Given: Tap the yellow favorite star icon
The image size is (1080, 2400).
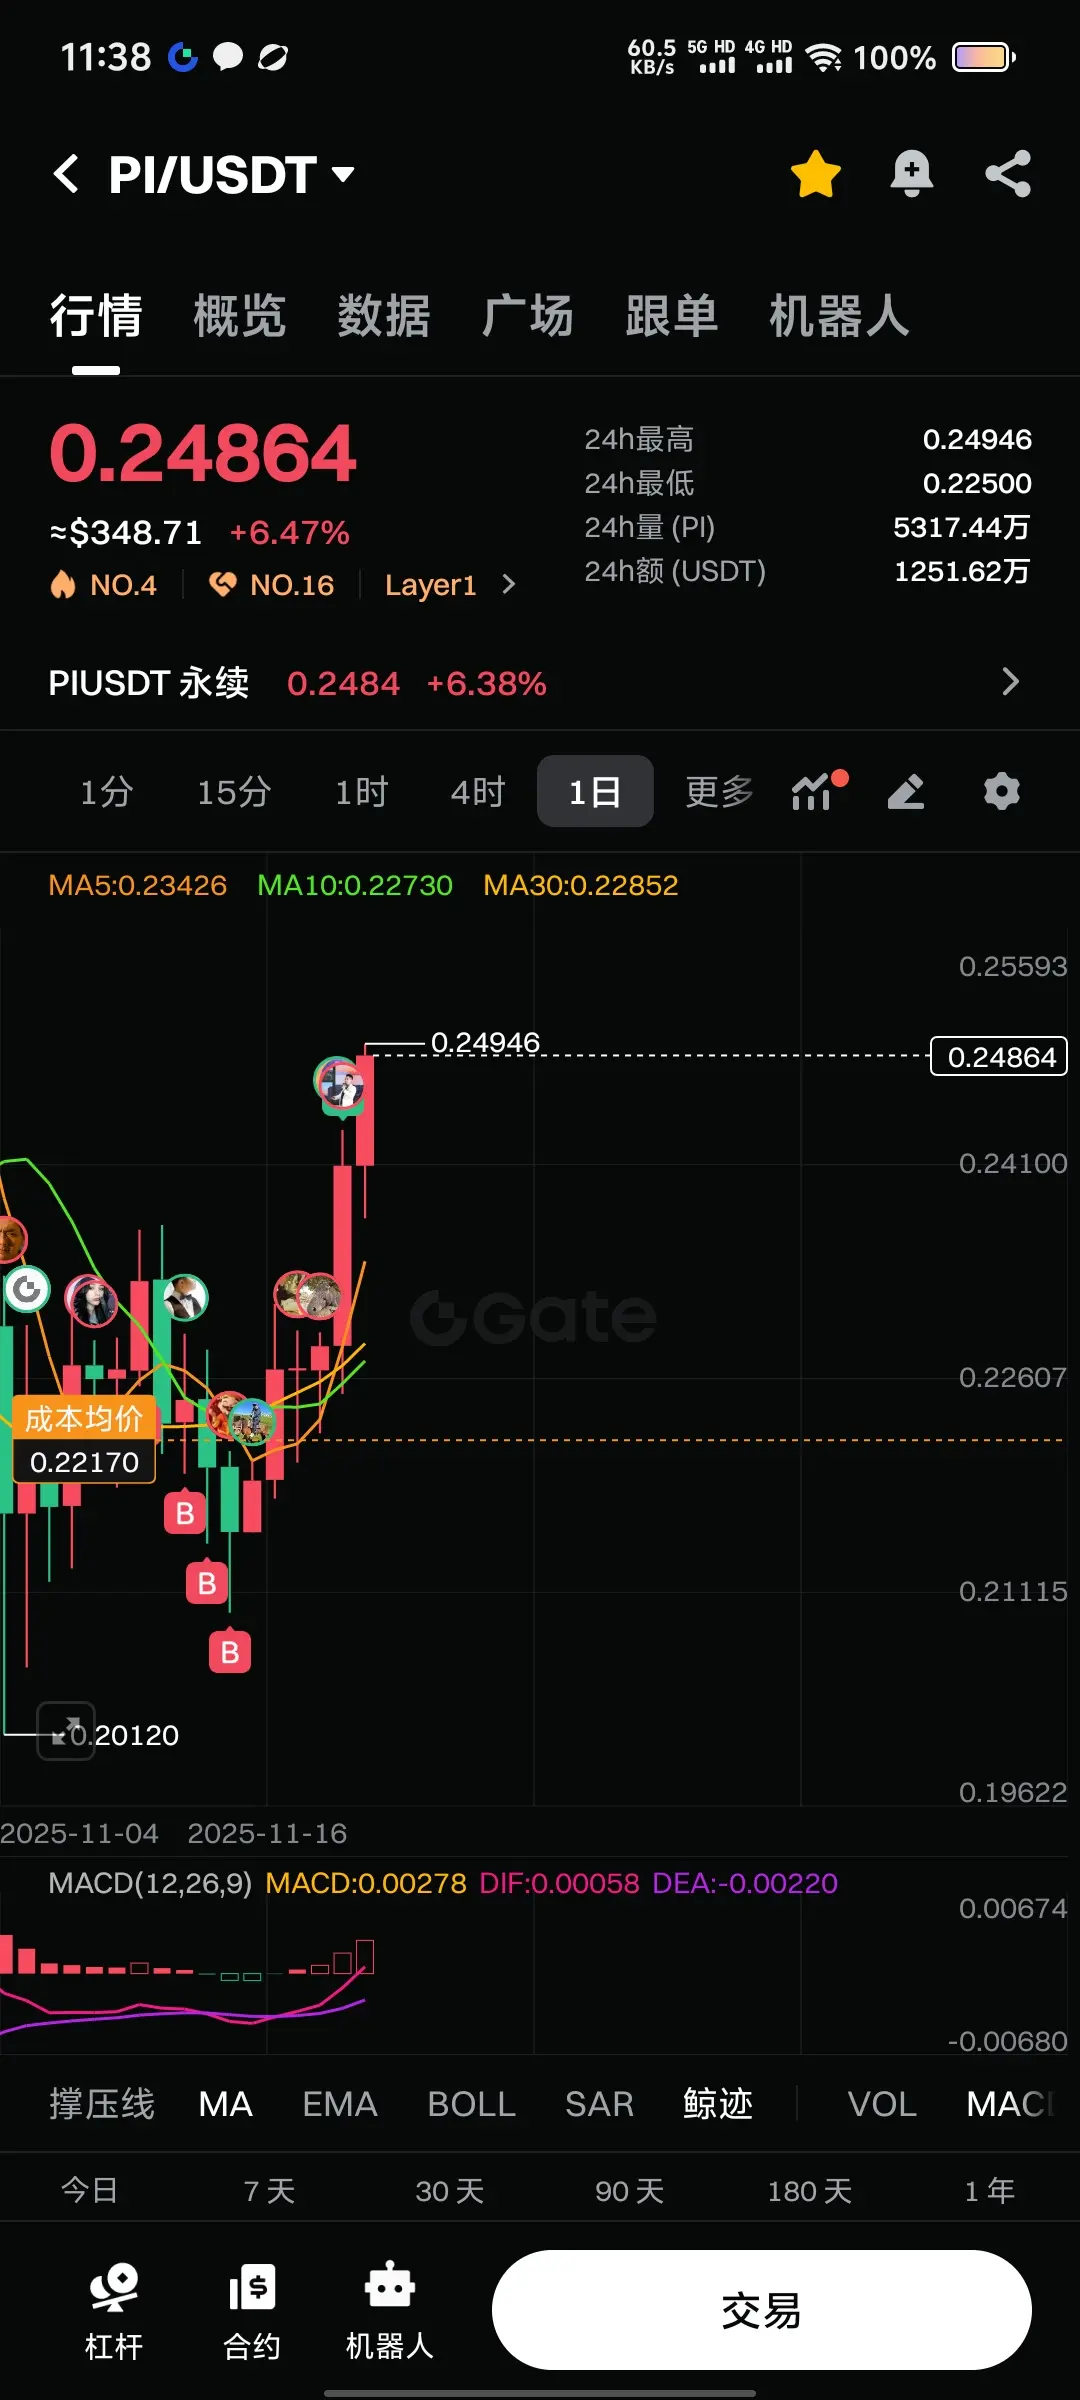Looking at the screenshot, I should tap(815, 174).
